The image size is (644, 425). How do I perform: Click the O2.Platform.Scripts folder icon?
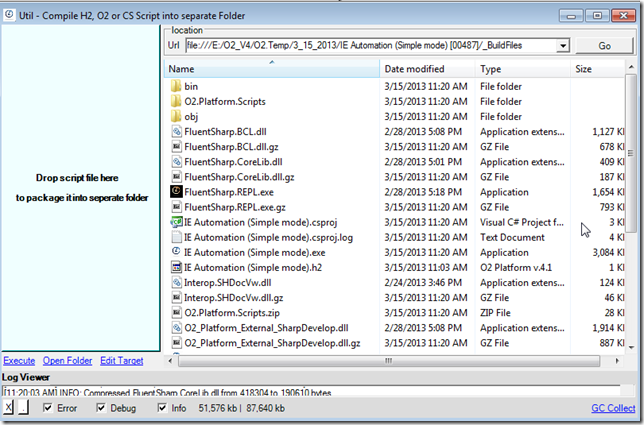[x=176, y=101]
